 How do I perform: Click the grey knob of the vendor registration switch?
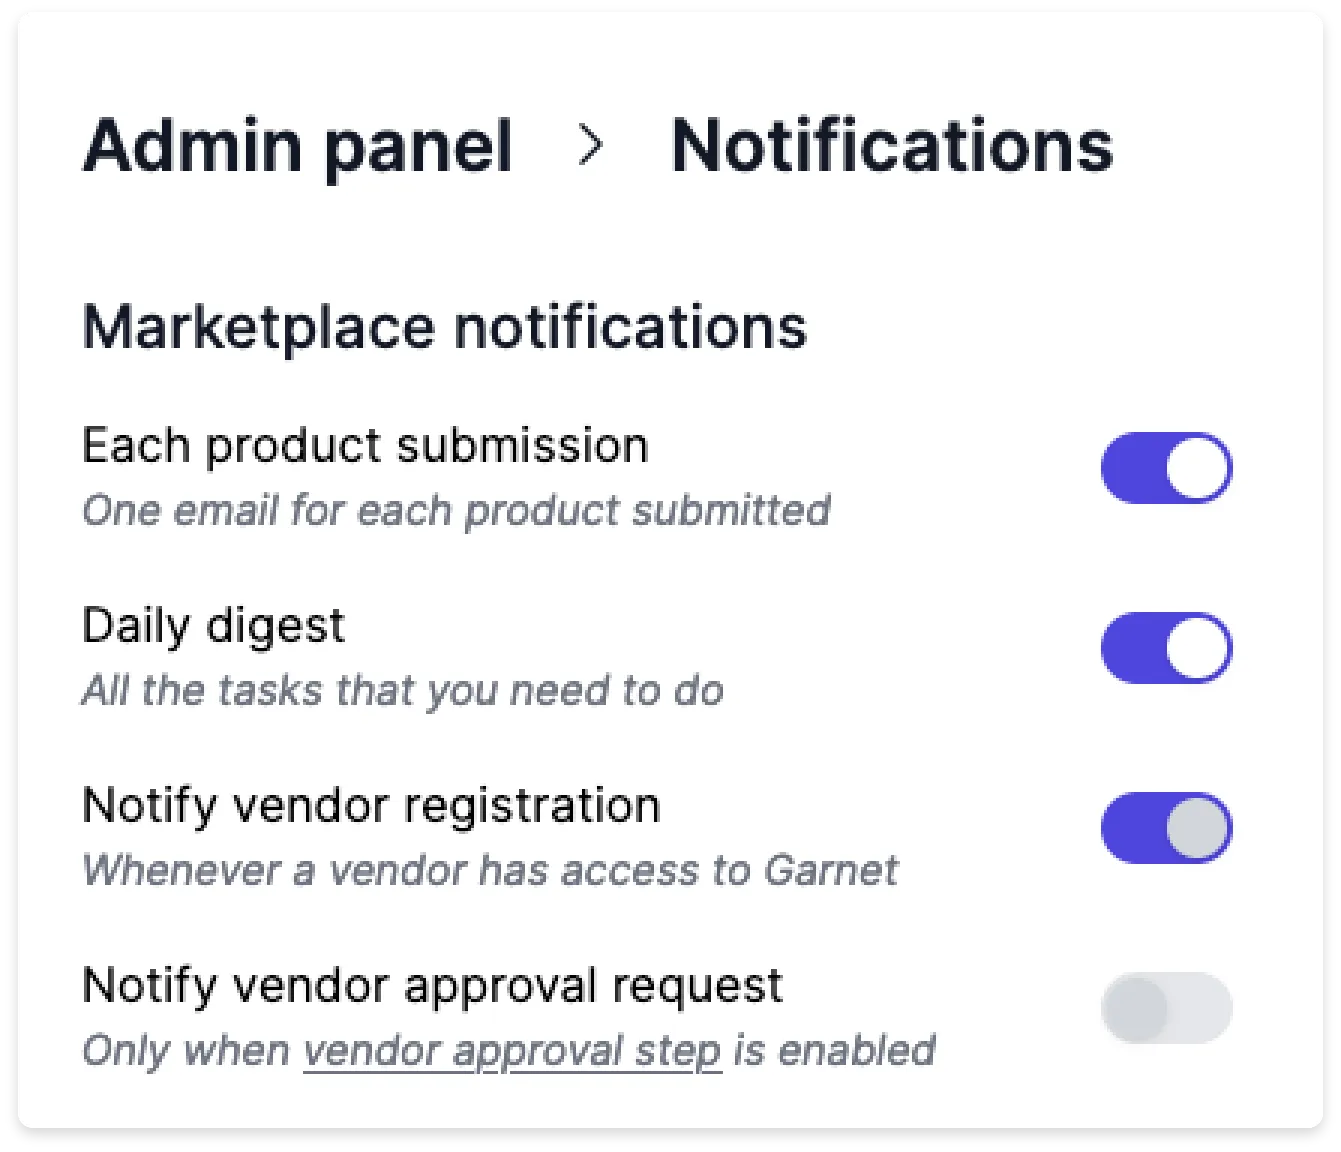coord(1197,828)
